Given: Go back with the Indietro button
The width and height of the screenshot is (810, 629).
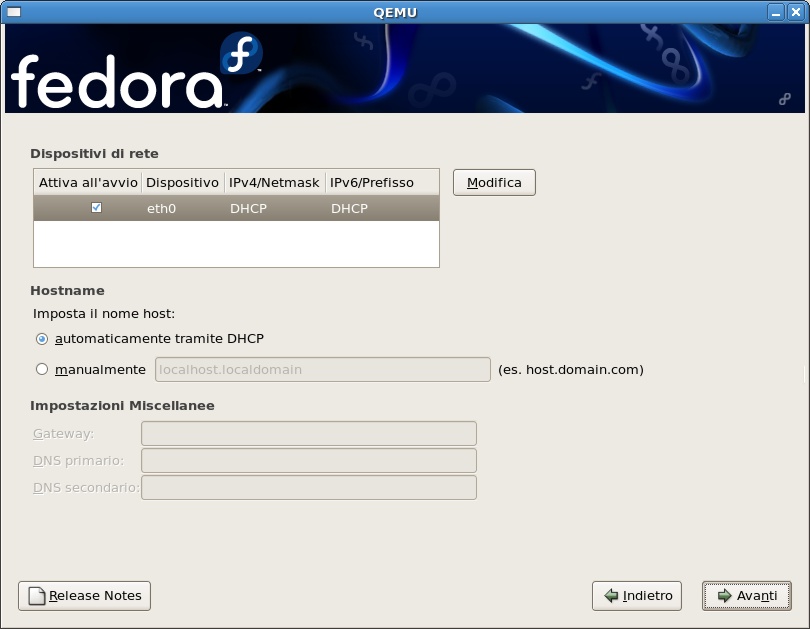Looking at the screenshot, I should 636,595.
